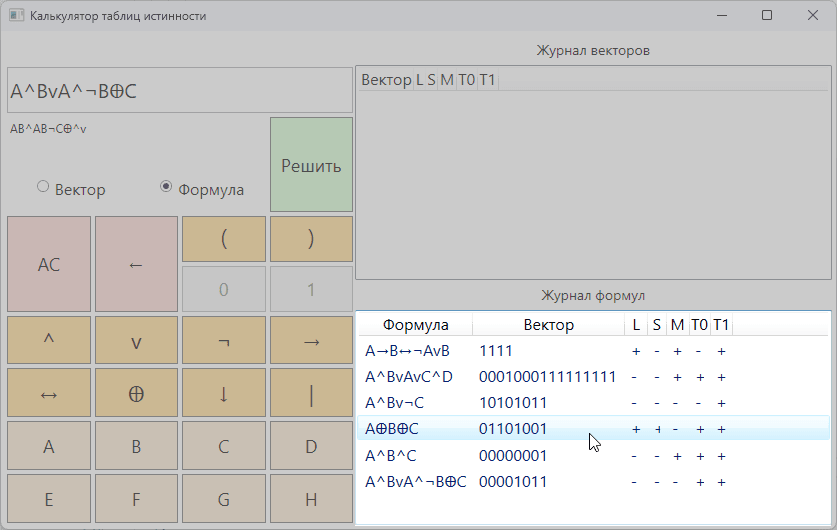Insert the negation ¬ operator
This screenshot has width=837, height=530.
(224, 341)
